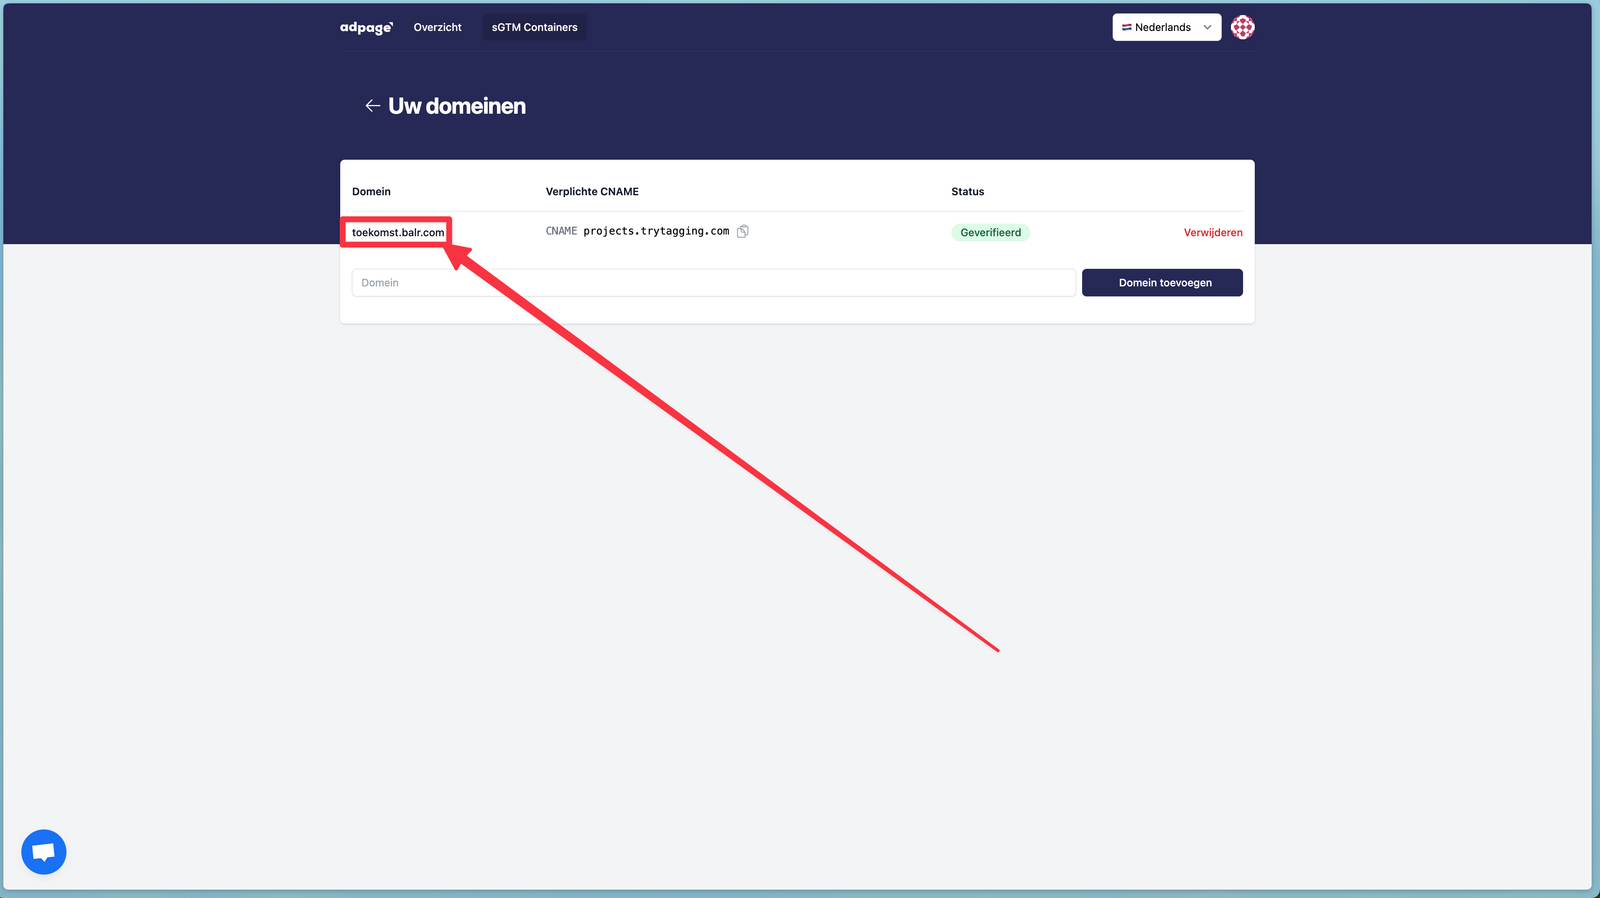Click the language dropdown chevron arrow

[1207, 28]
